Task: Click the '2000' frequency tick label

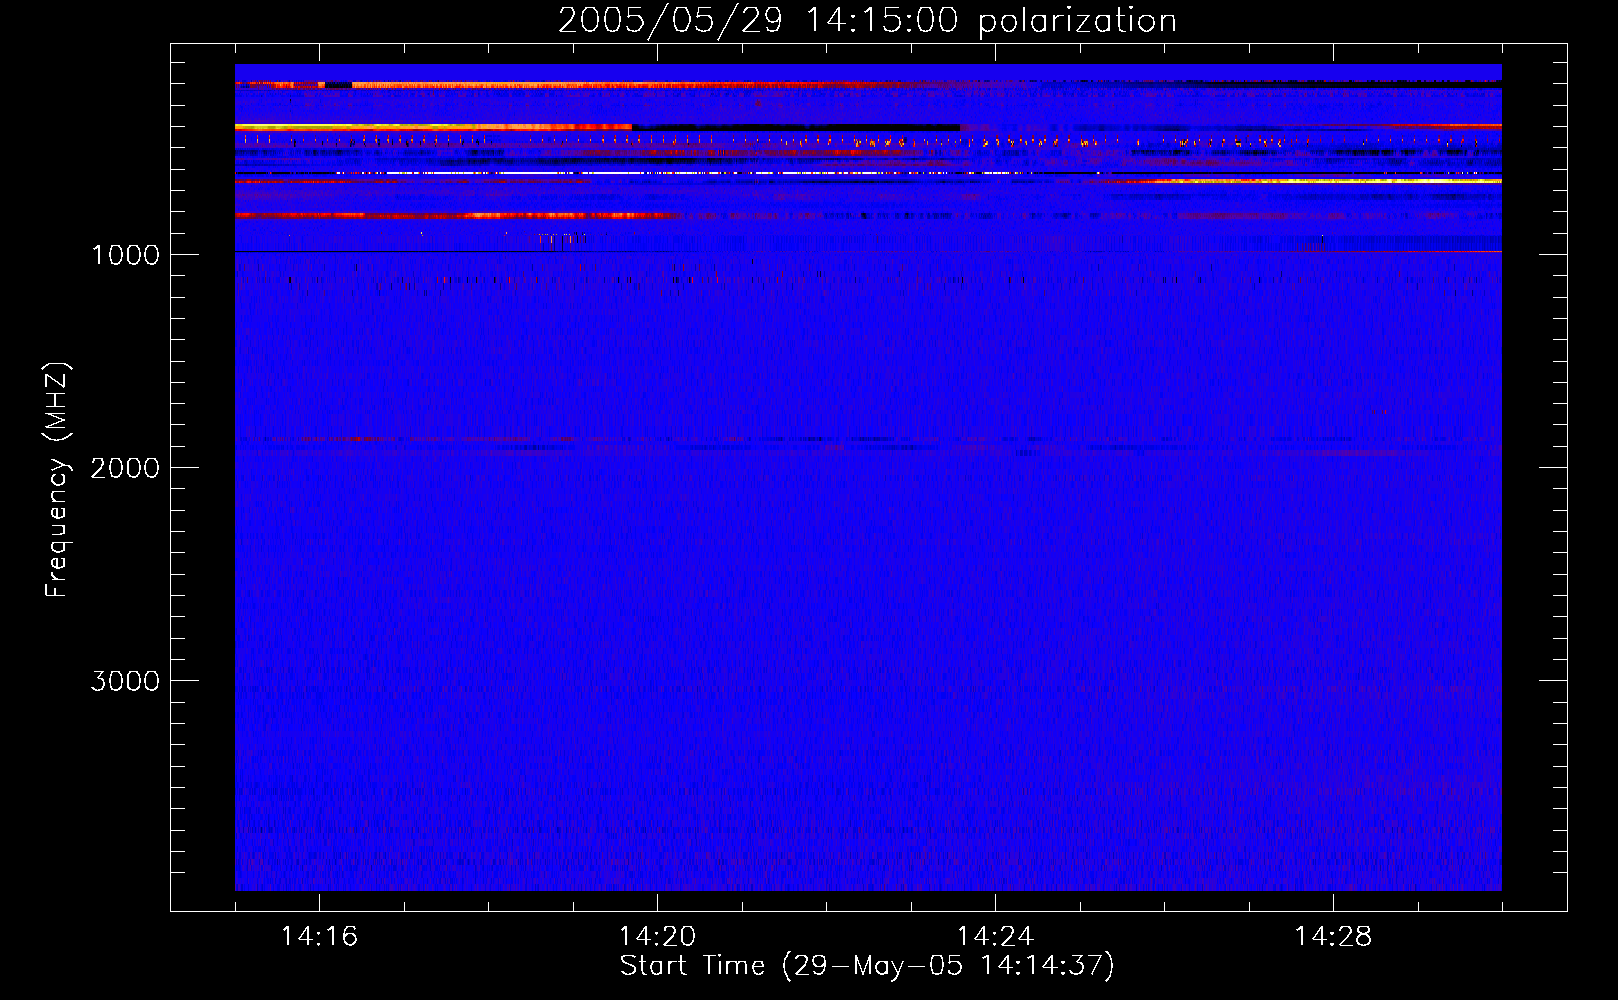Action: point(125,468)
